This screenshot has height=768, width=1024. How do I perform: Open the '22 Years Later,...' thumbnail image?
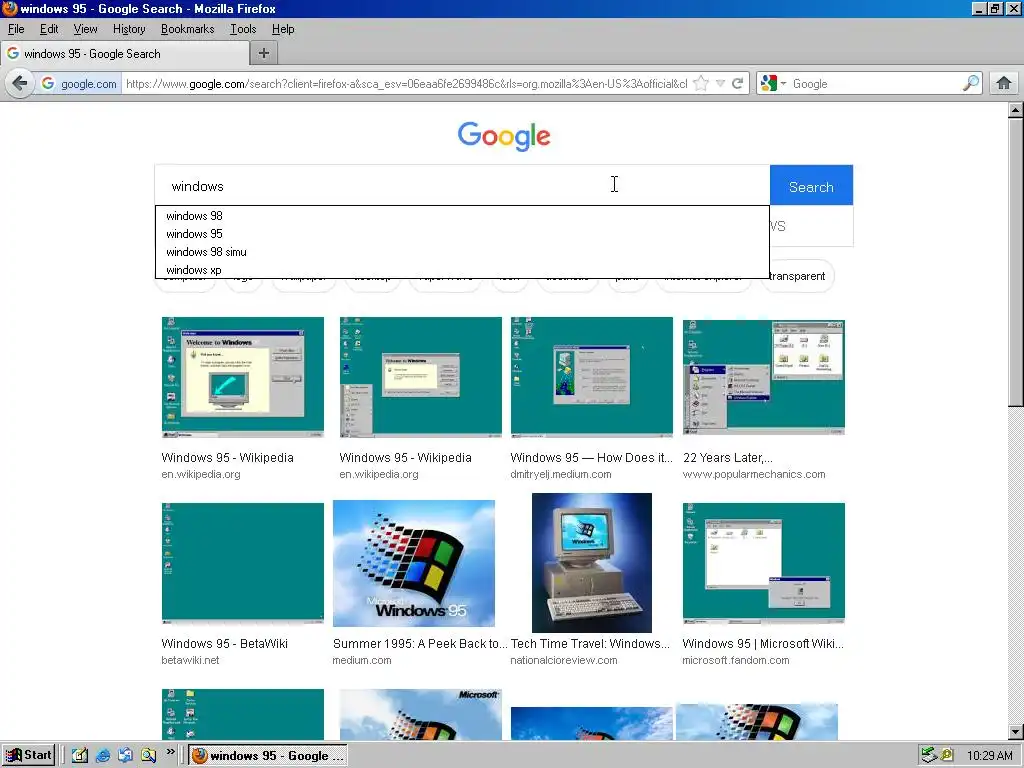[x=763, y=377]
